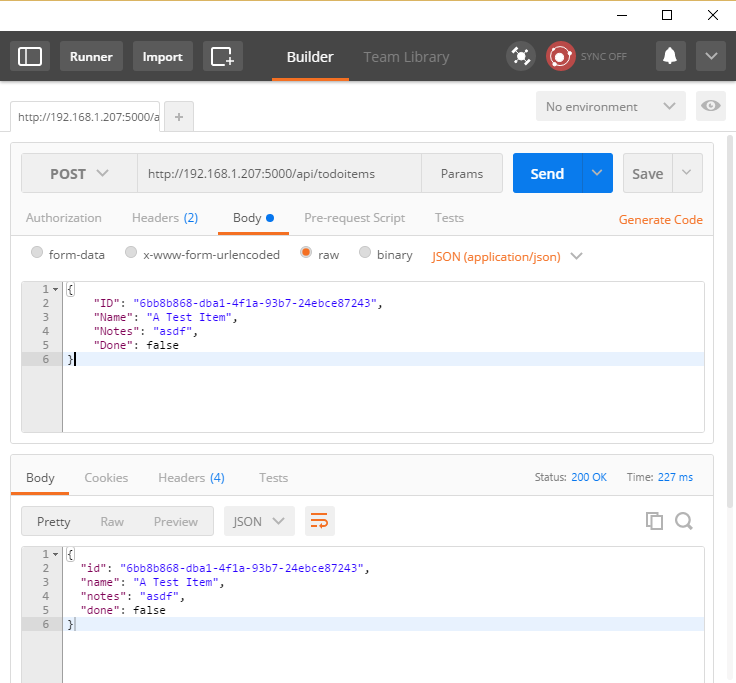Click the SYNC OFF label
Viewport: 736px width, 683px height.
coord(604,57)
